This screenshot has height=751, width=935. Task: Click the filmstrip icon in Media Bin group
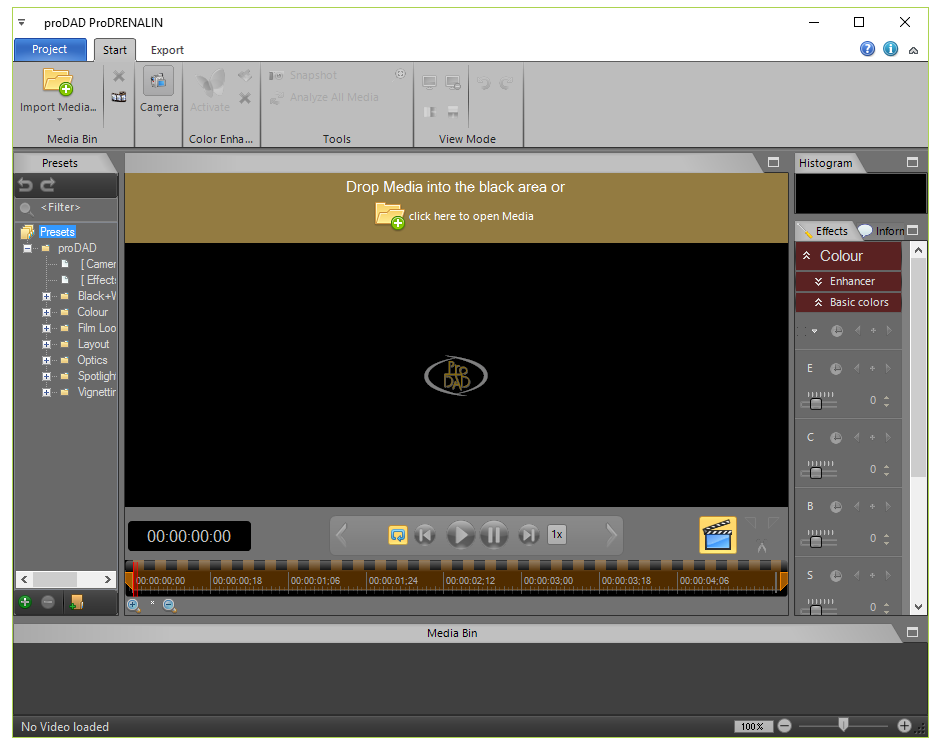coord(119,97)
